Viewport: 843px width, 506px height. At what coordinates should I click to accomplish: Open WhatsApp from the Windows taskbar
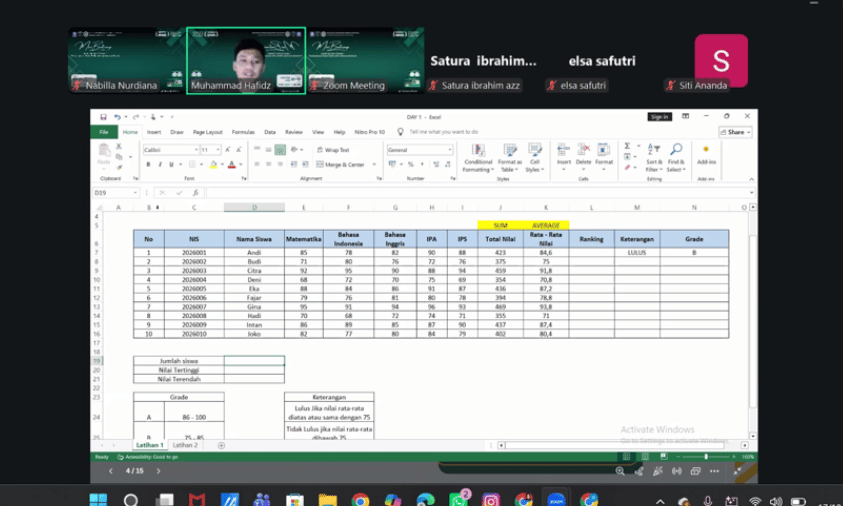pos(458,500)
